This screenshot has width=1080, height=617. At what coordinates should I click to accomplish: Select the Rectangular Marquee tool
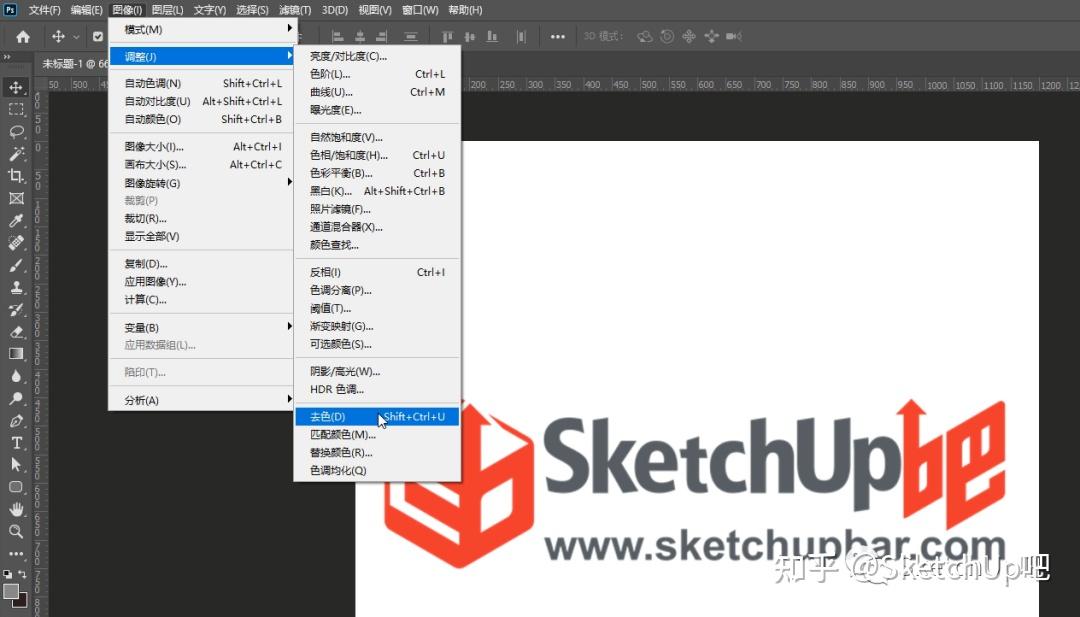[17, 109]
